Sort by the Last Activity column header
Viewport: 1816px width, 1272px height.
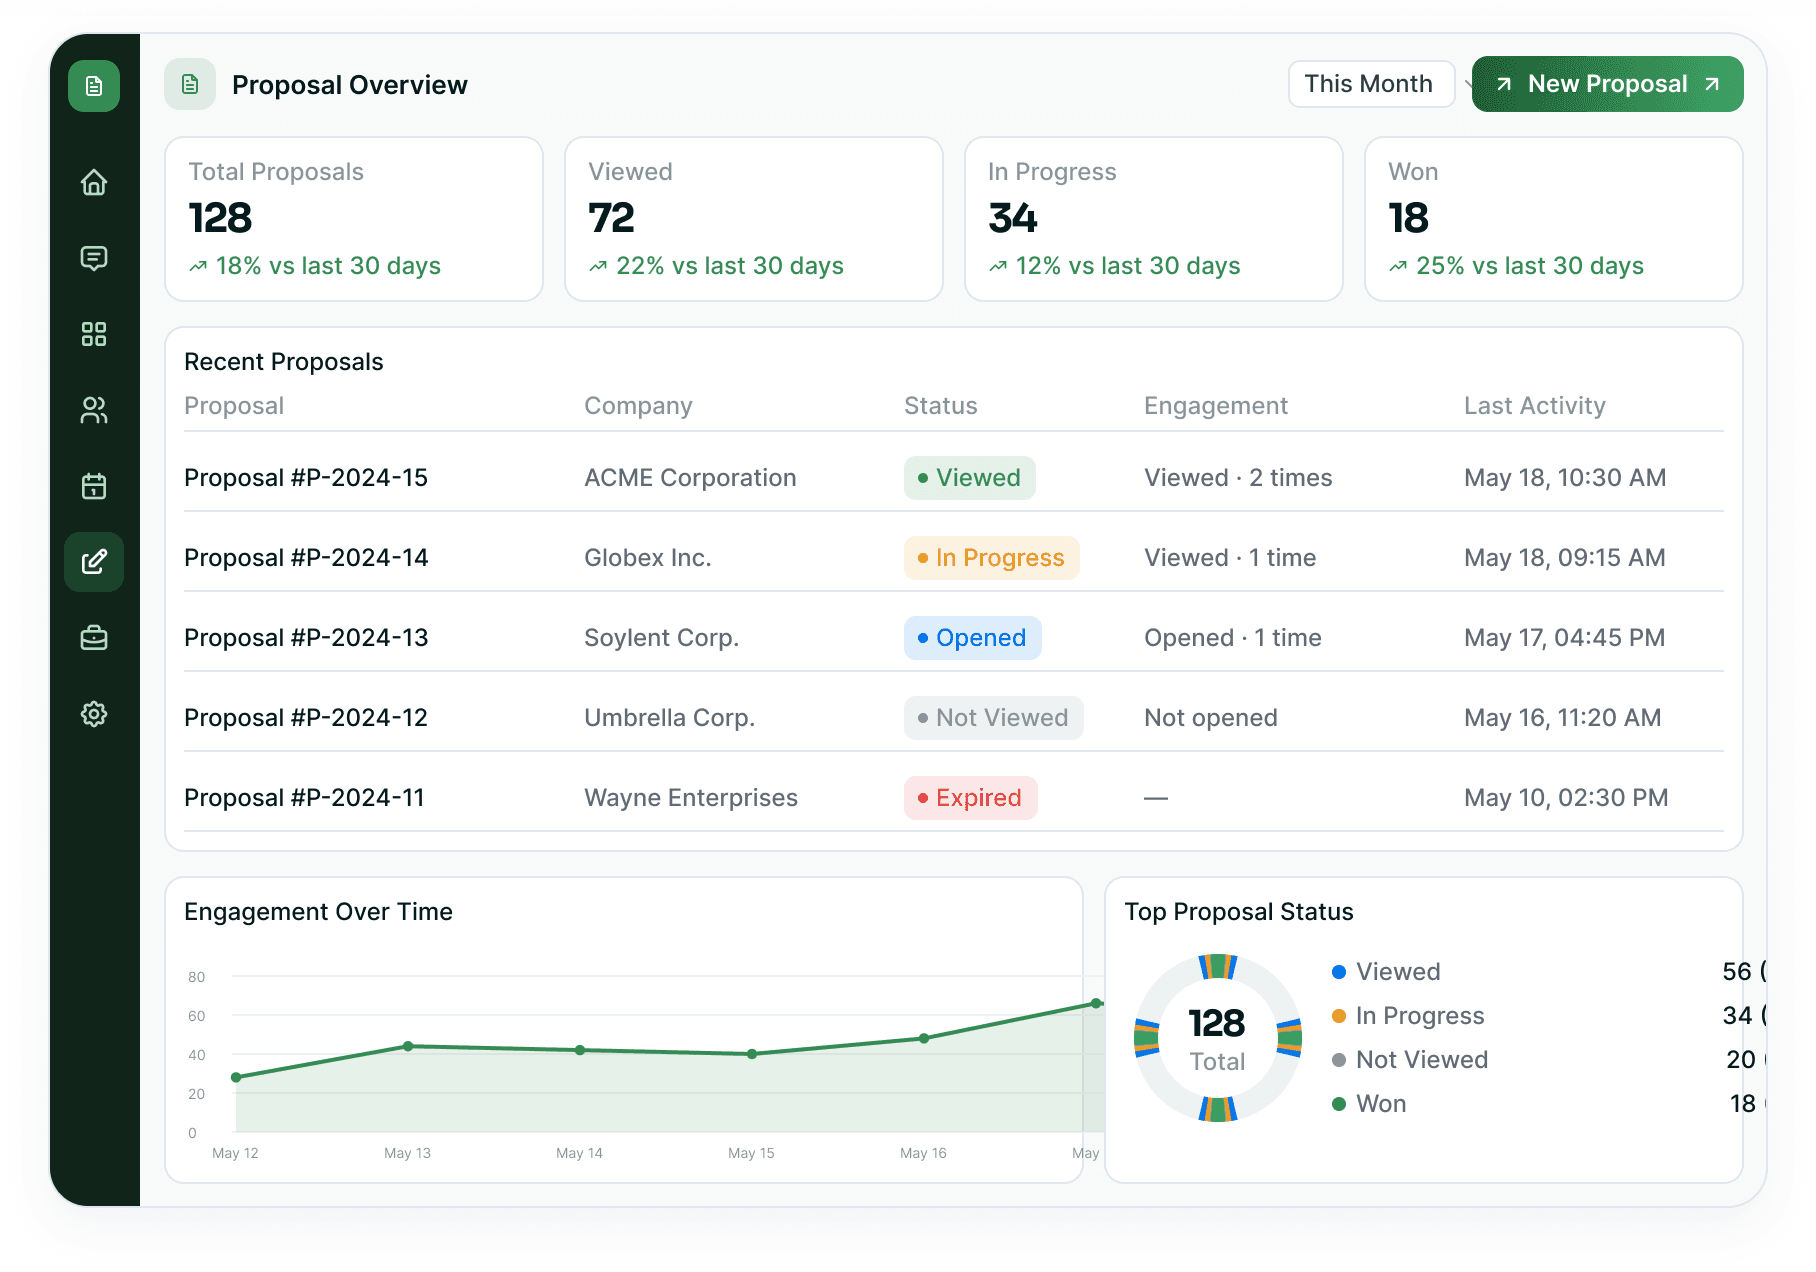(1535, 406)
